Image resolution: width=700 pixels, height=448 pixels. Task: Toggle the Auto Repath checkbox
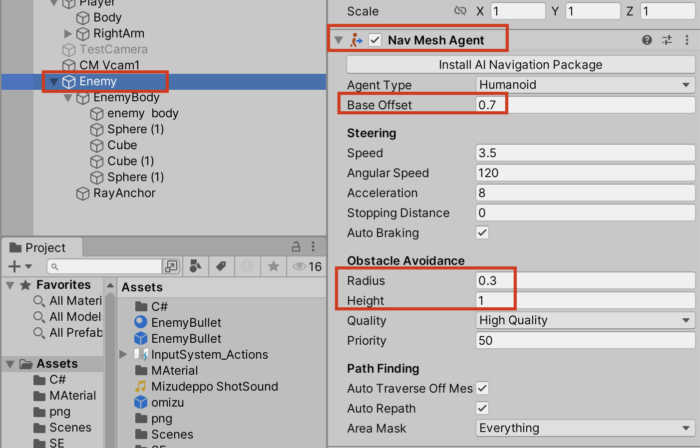point(482,408)
